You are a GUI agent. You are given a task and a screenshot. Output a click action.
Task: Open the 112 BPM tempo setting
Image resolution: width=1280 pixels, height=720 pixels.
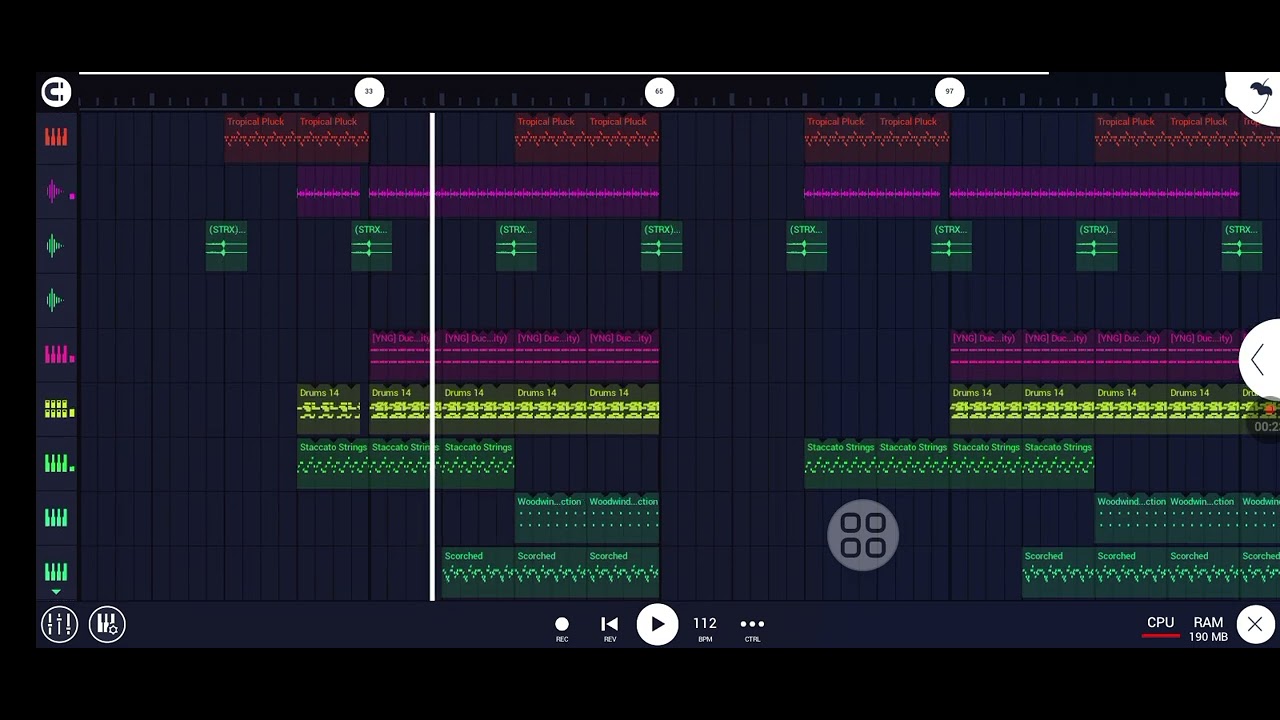pos(705,627)
